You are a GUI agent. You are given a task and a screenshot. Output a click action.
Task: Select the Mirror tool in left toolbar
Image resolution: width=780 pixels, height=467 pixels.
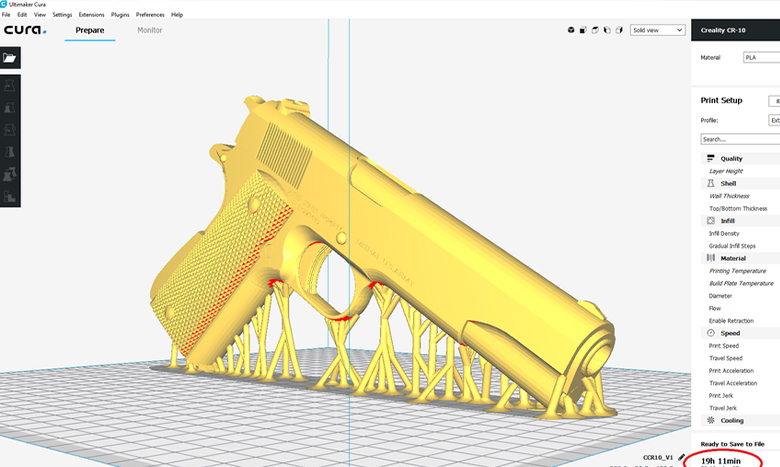click(x=9, y=152)
